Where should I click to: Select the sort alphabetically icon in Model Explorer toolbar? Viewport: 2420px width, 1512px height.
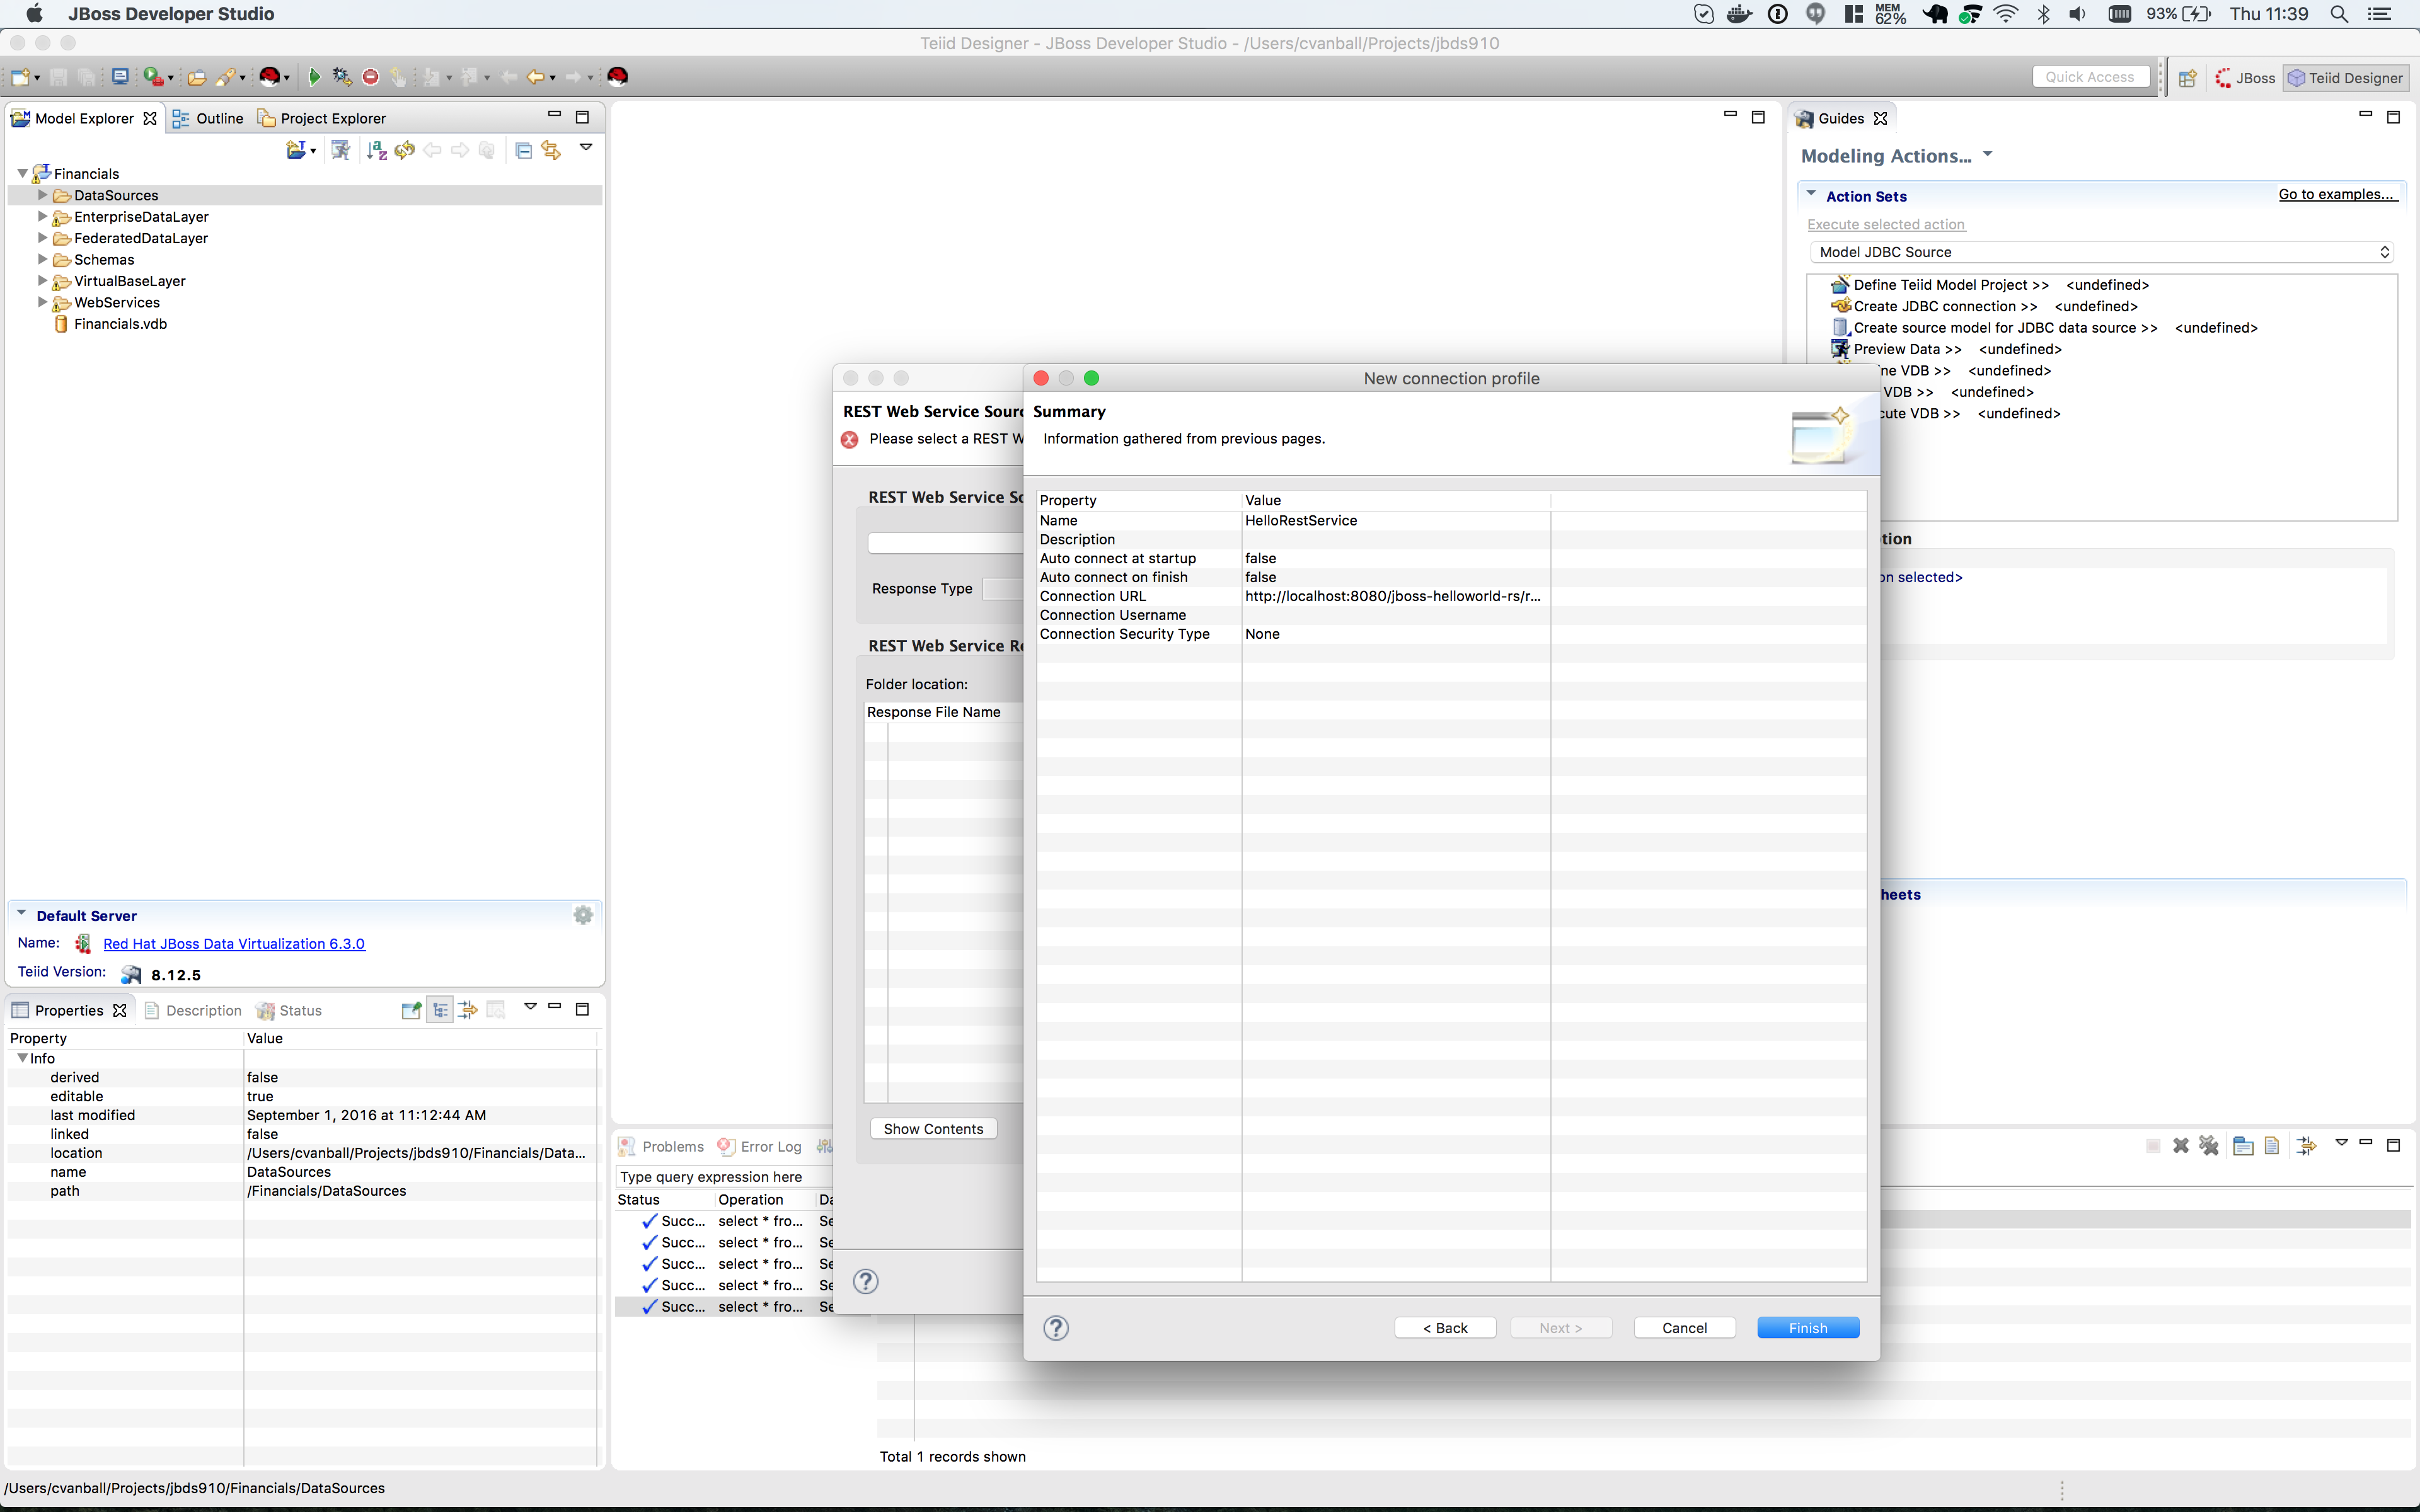click(376, 150)
